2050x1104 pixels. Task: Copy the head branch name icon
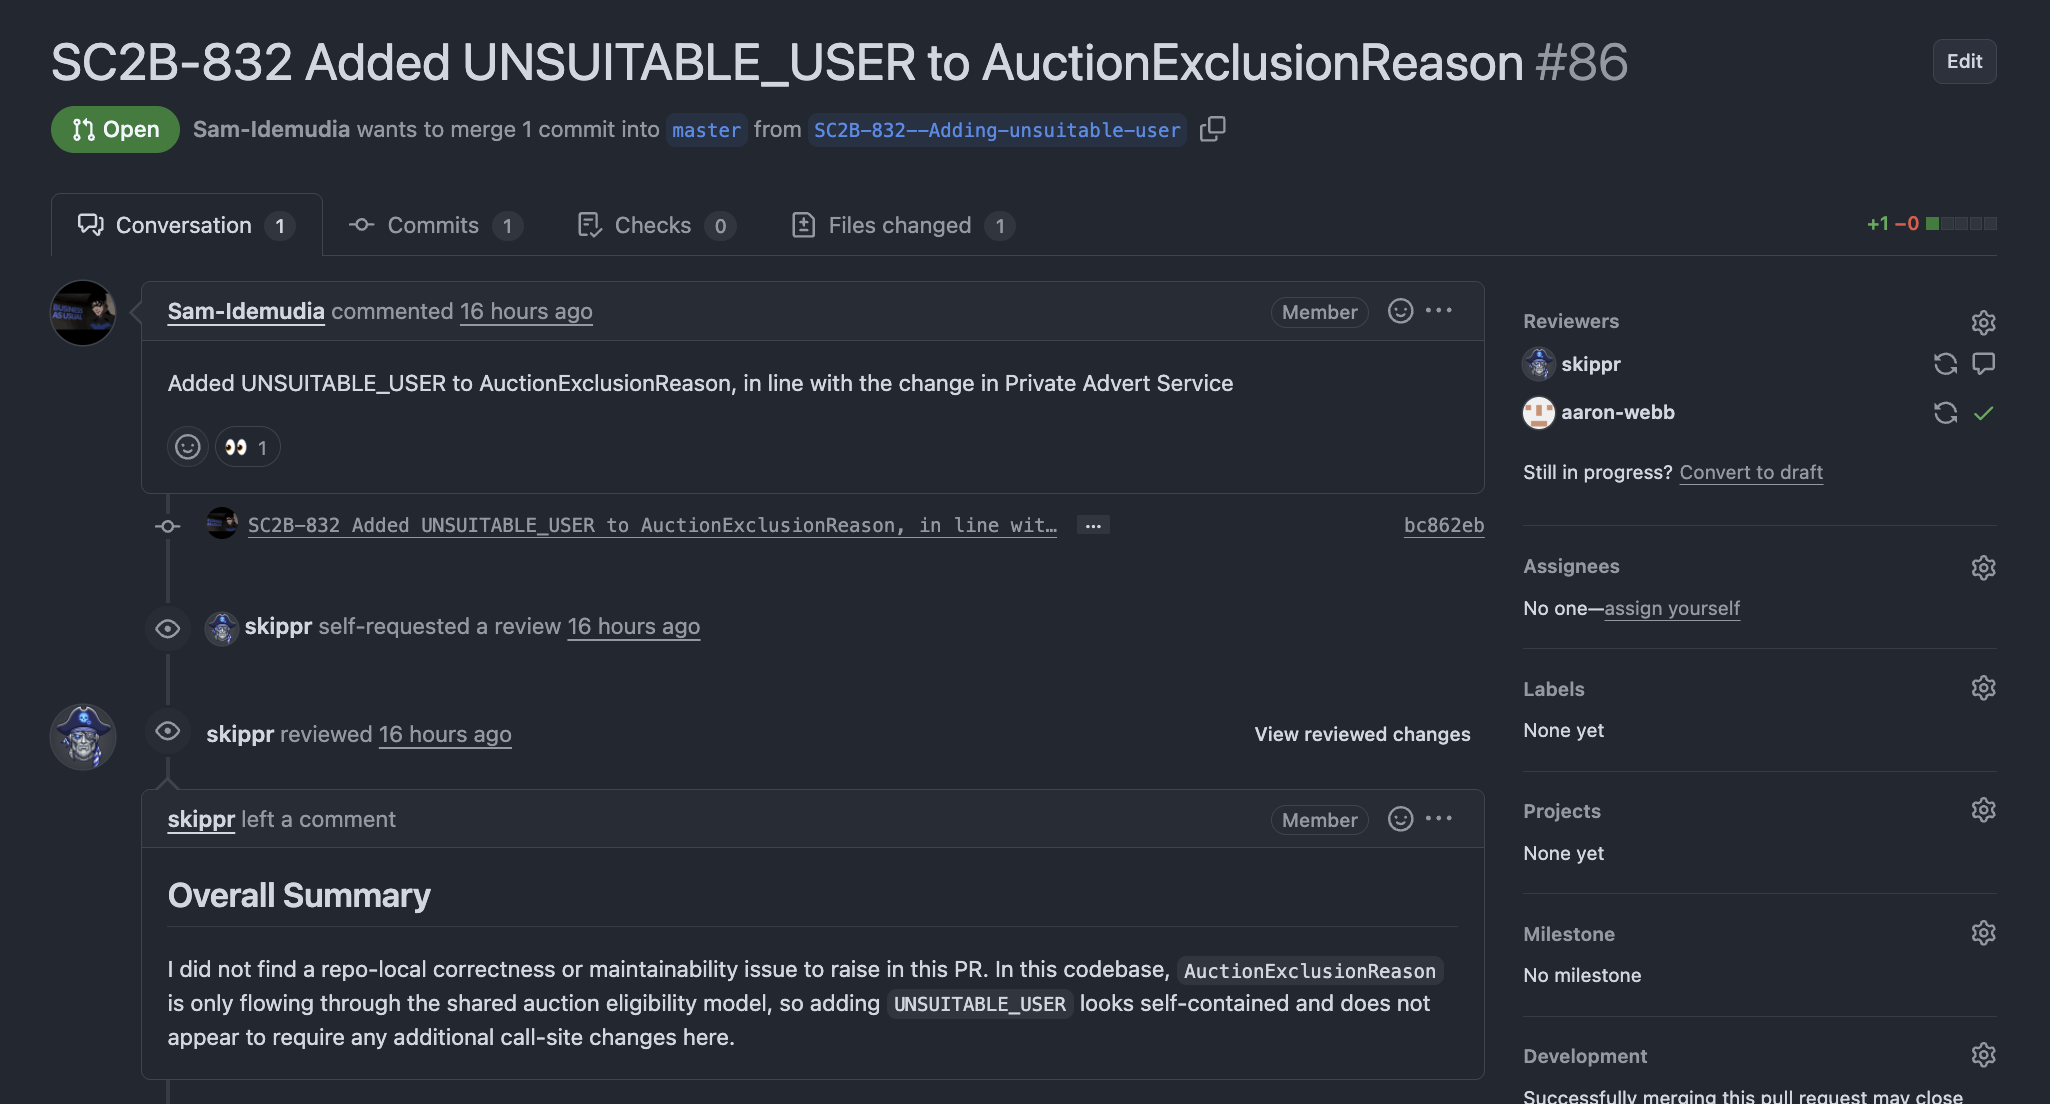1212,129
